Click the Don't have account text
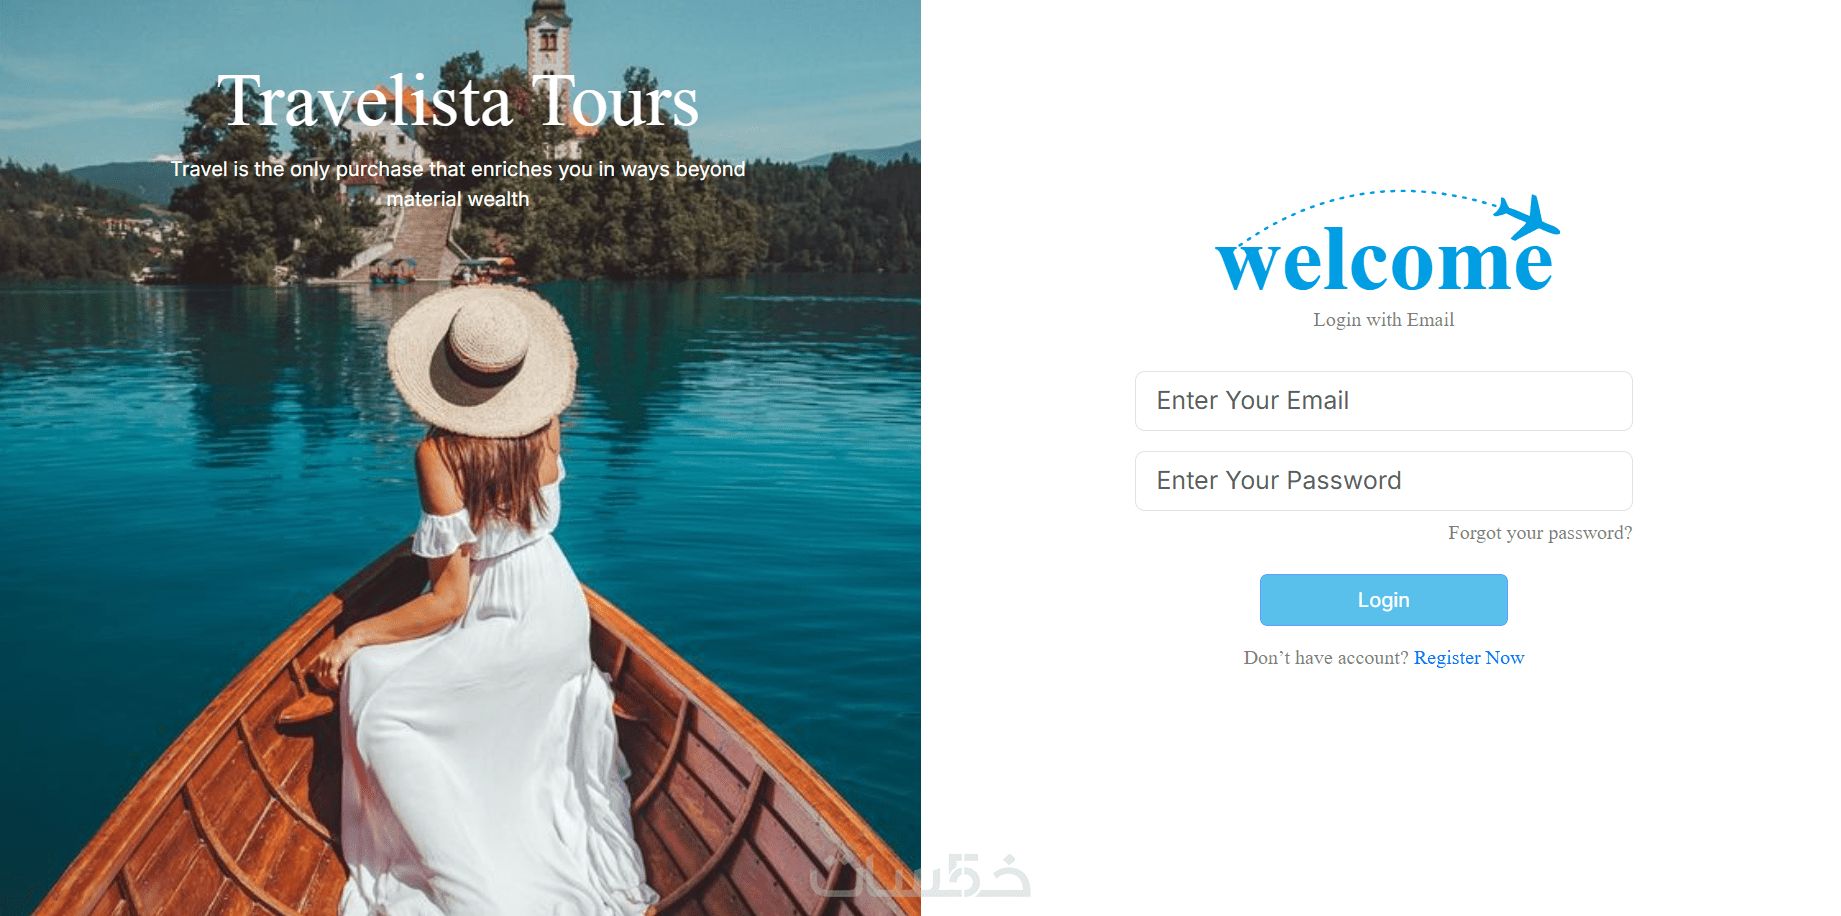This screenshot has height=916, width=1841. (x=1326, y=658)
